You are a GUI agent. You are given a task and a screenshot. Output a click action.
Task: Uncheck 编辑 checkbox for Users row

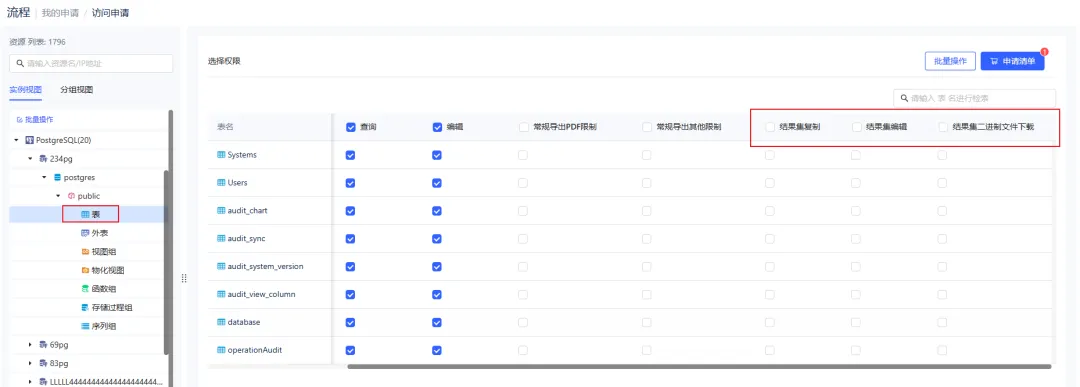click(437, 183)
